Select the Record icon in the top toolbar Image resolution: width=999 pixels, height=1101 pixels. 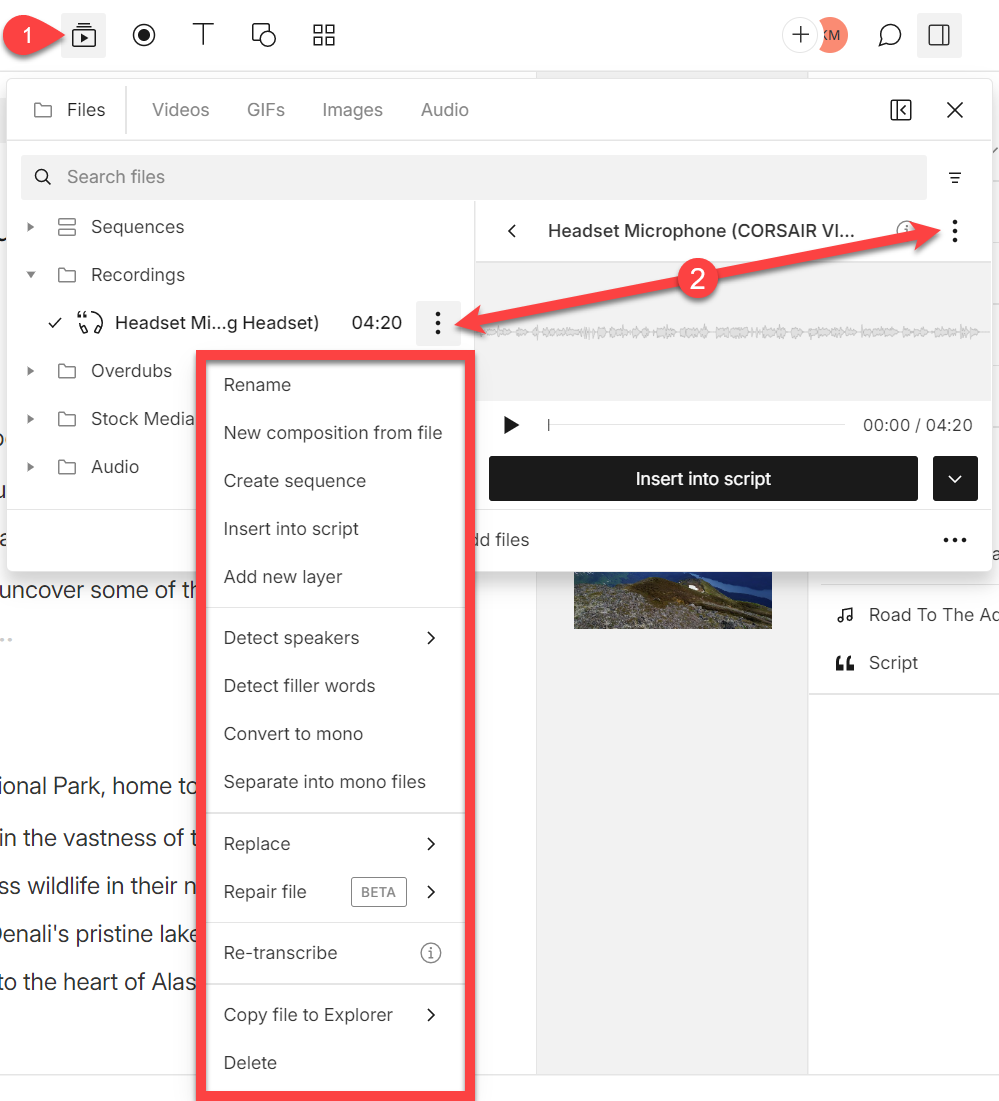coord(143,34)
